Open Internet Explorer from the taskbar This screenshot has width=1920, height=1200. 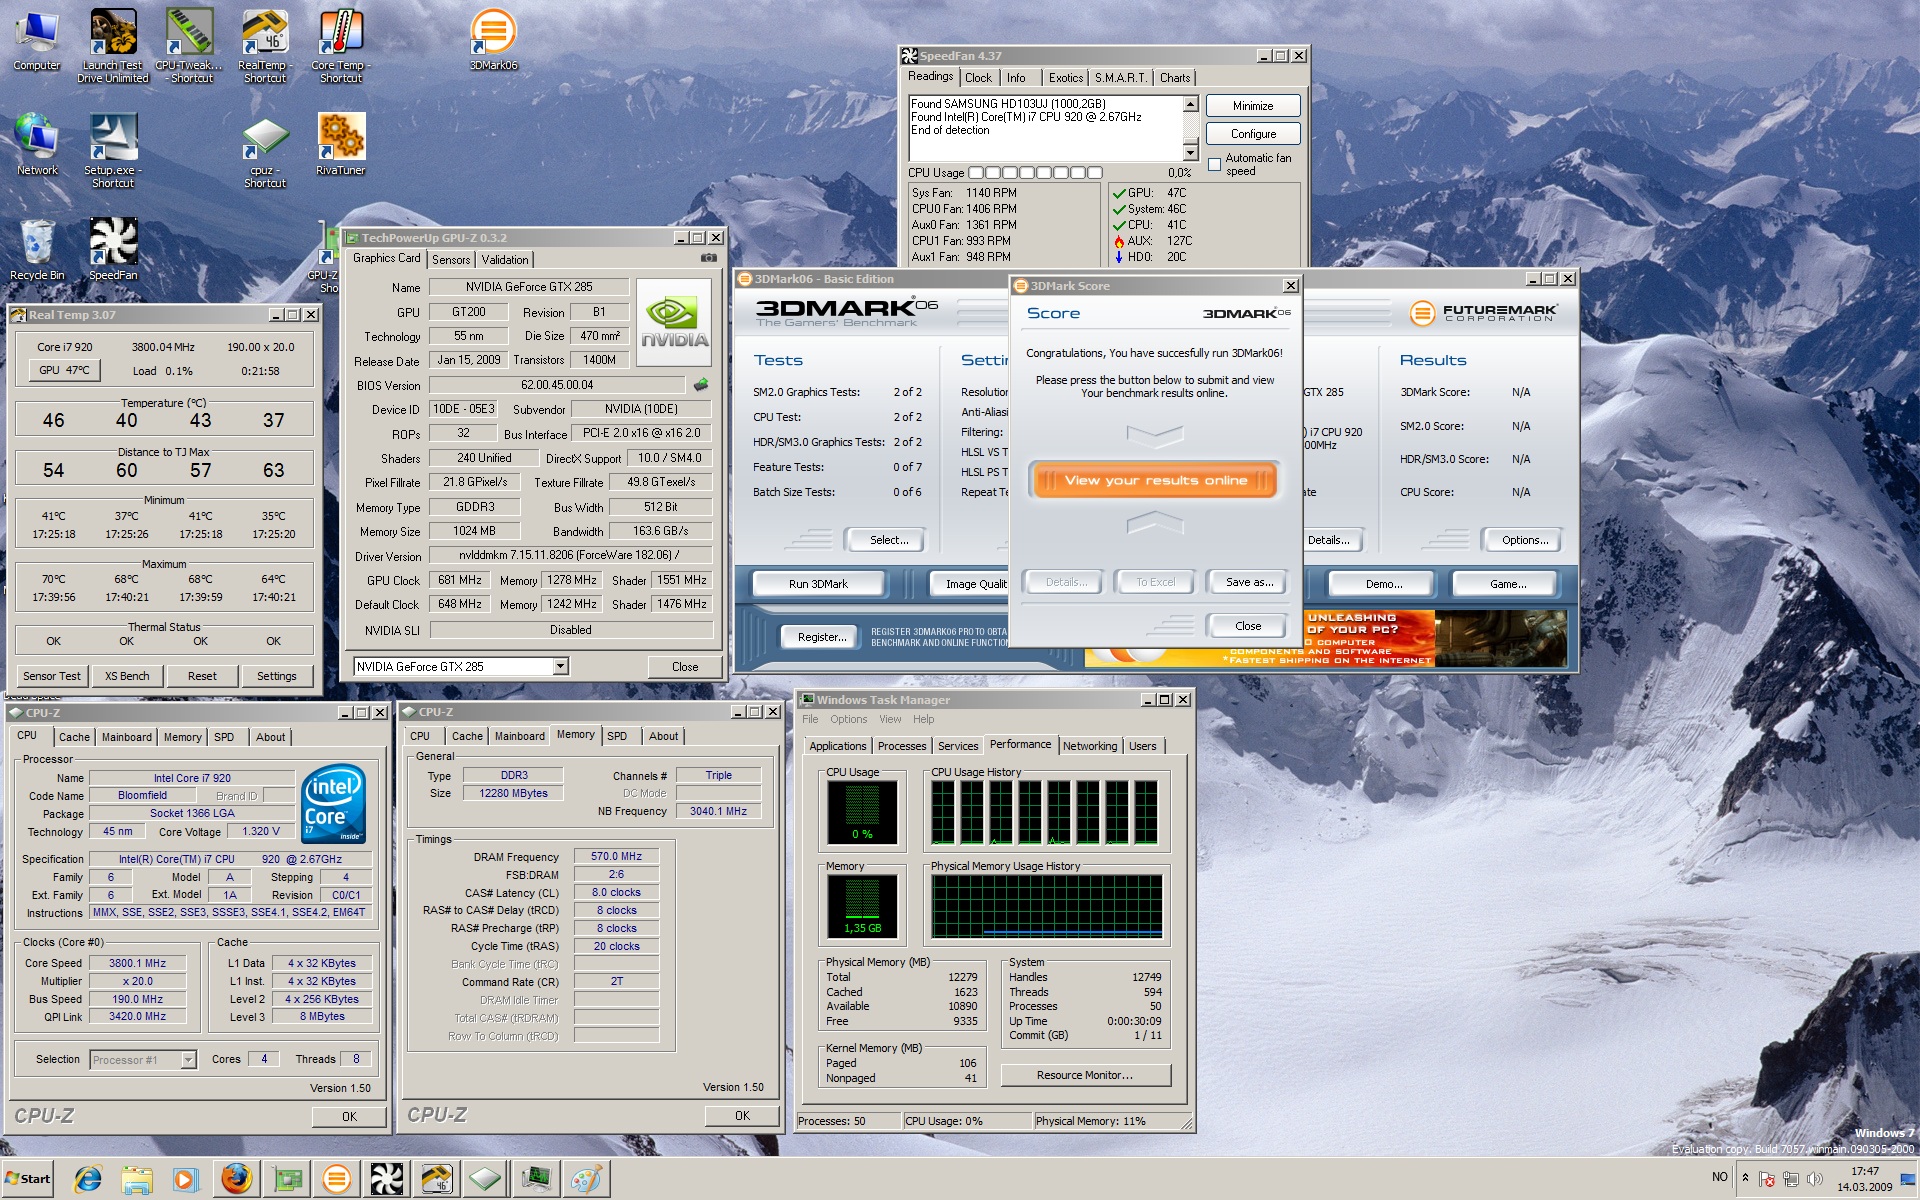tap(88, 1180)
